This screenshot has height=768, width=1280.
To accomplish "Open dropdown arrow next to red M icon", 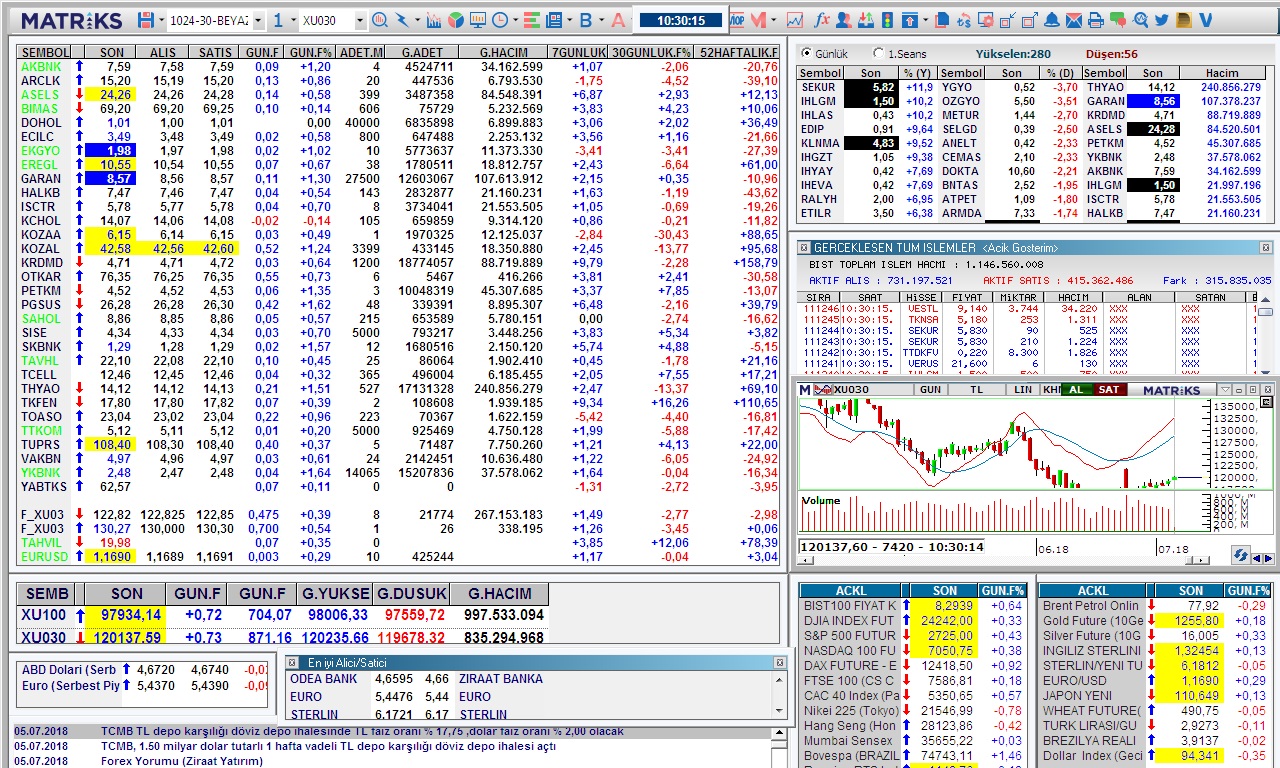I will (773, 20).
